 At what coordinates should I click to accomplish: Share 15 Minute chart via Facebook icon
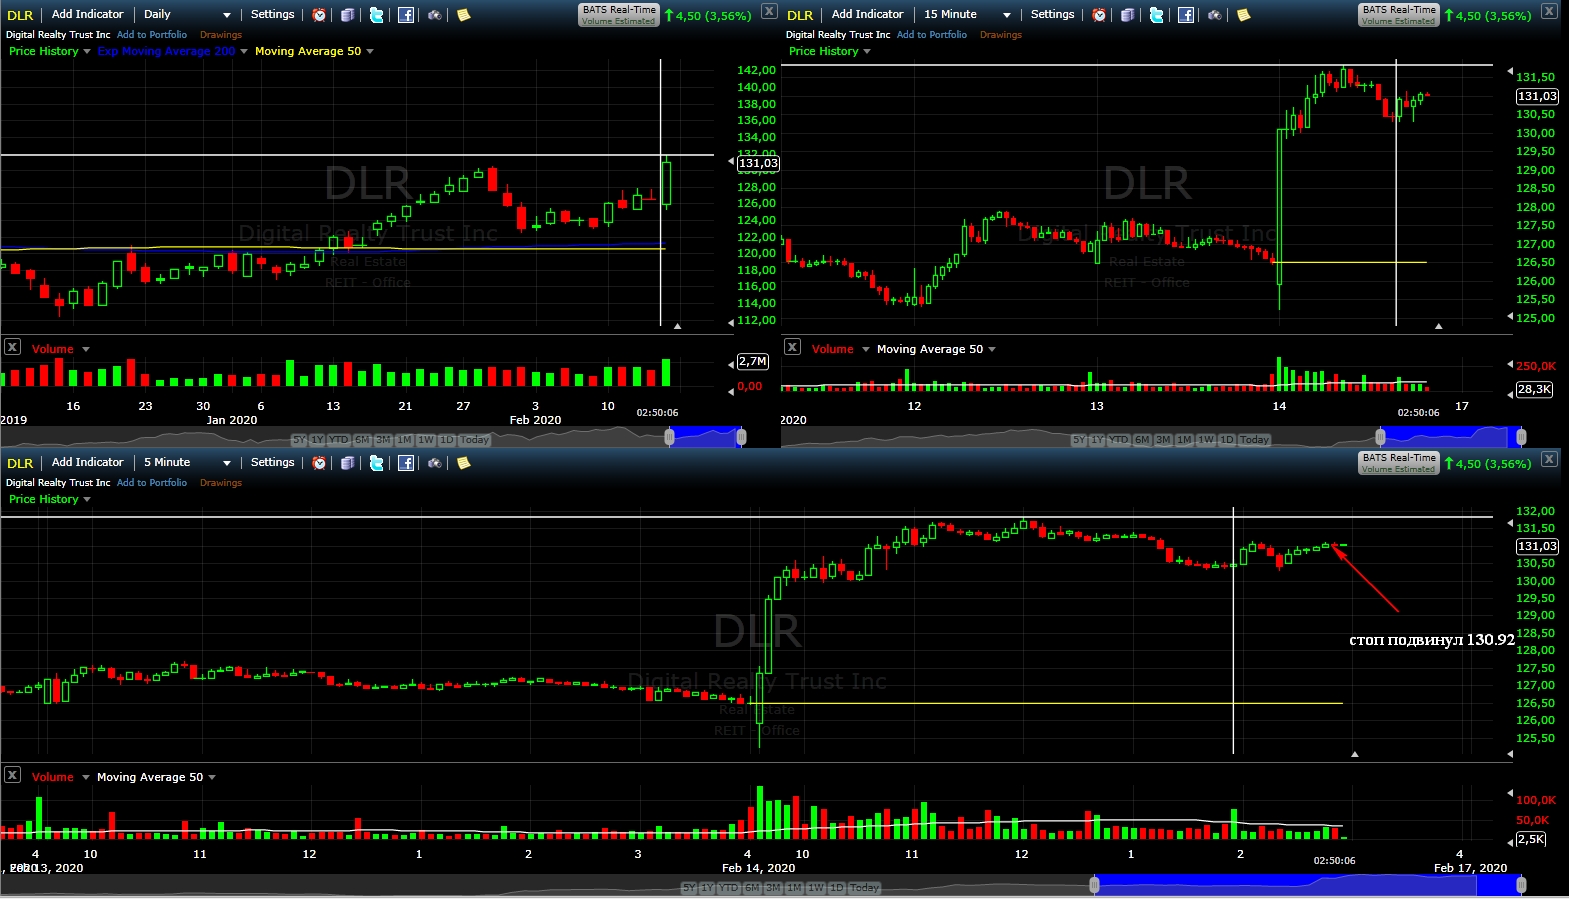tap(1186, 15)
